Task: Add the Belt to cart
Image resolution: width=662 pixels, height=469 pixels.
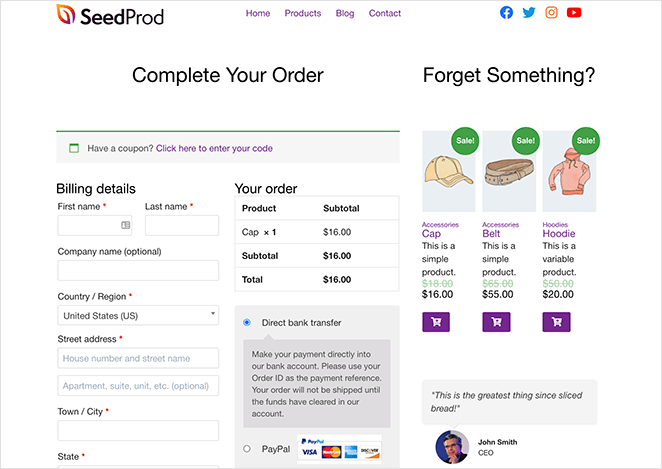Action: tap(497, 322)
